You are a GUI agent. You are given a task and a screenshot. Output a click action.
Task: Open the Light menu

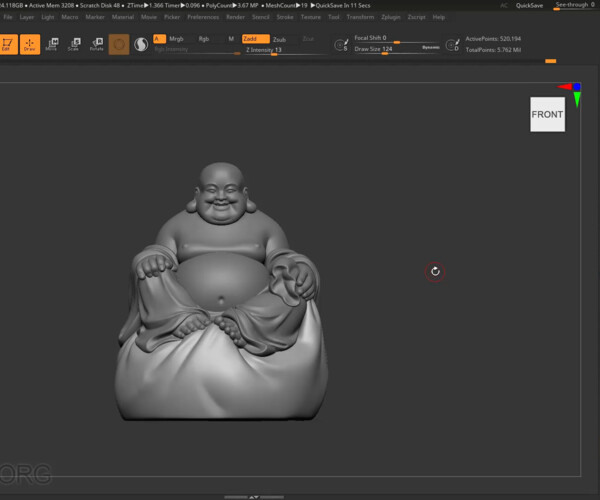tap(48, 17)
